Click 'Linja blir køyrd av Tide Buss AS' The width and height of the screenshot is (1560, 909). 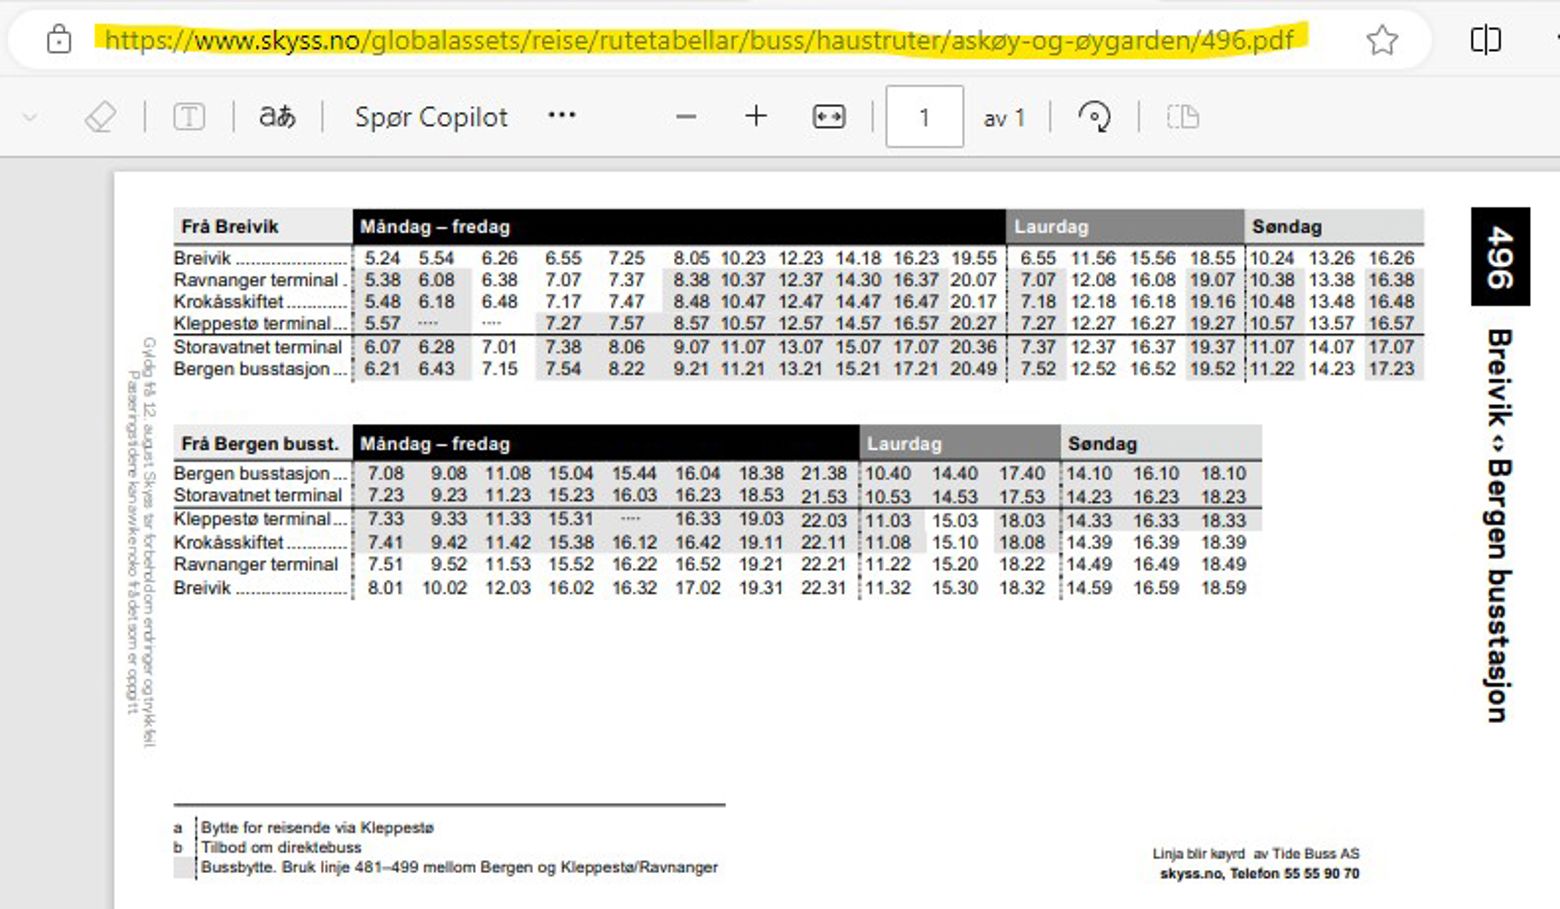1256,853
